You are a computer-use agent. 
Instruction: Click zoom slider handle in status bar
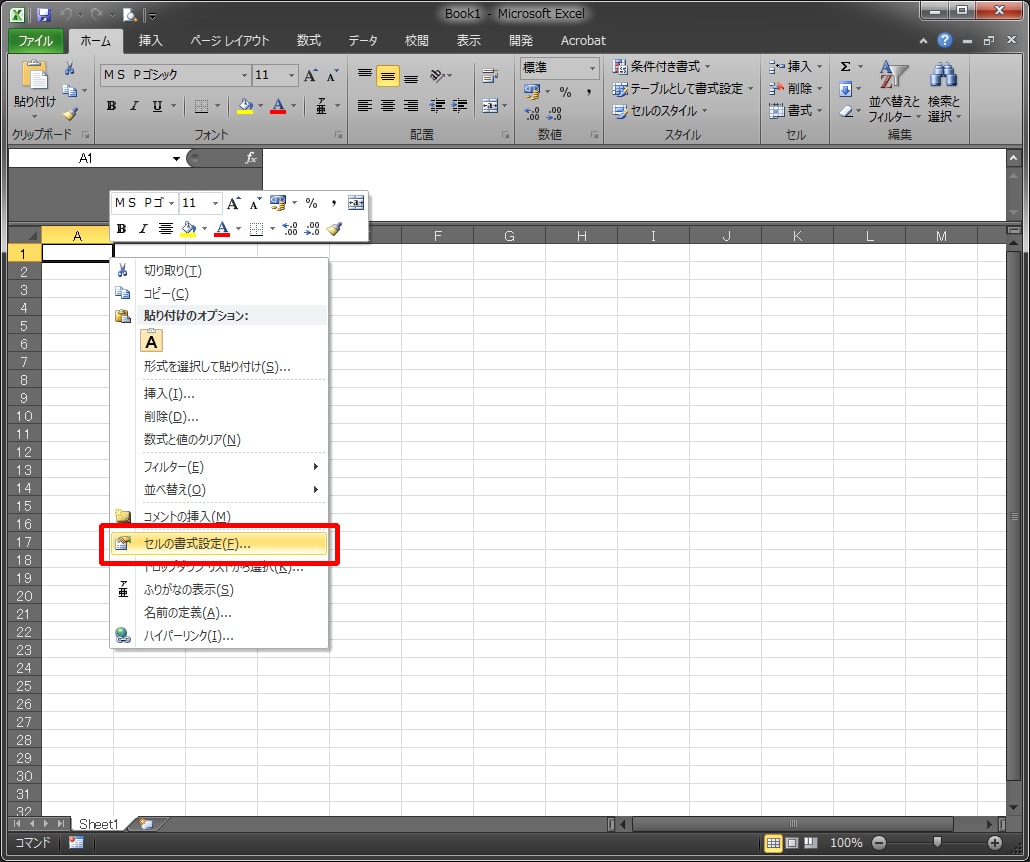click(x=937, y=842)
